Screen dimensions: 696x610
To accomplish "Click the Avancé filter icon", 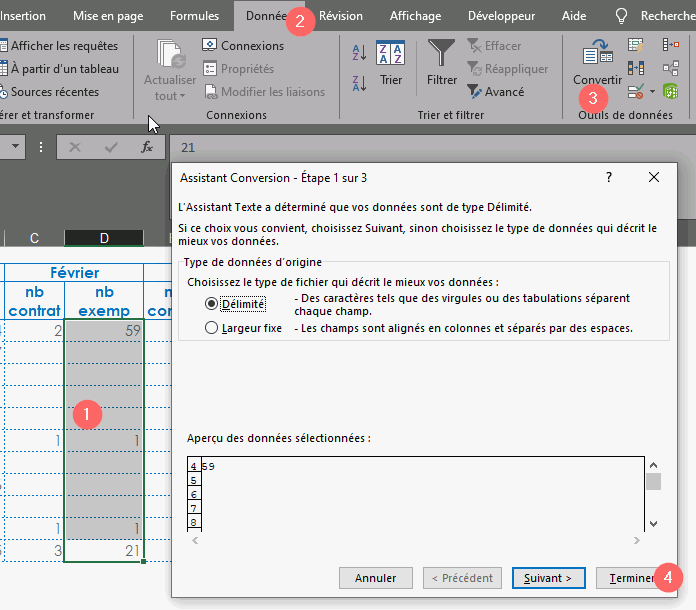I will (x=474, y=91).
